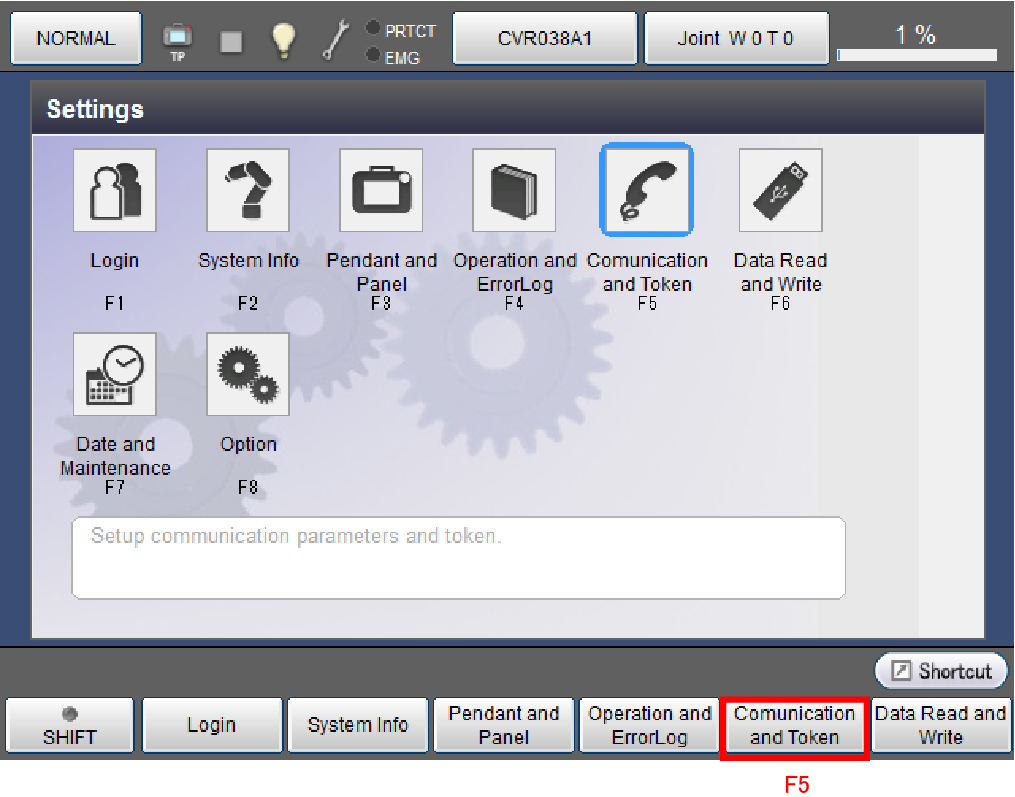1015x797 pixels.
Task: Click the description text box
Action: [x=458, y=557]
